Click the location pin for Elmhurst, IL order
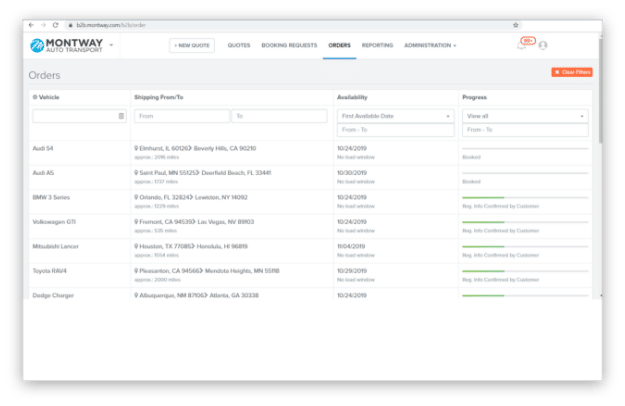This screenshot has width=625, height=406. (136, 148)
